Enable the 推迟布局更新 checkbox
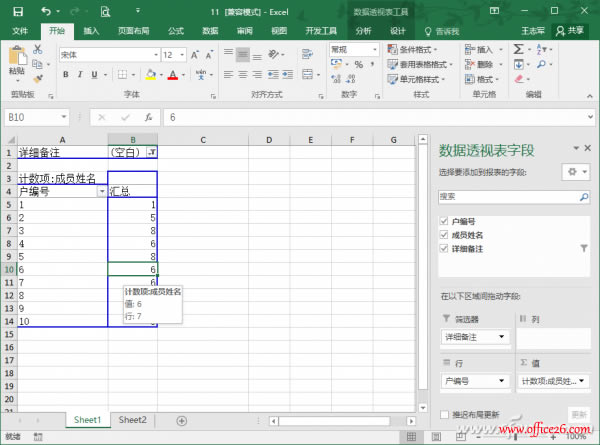The height and width of the screenshot is (445, 600). pos(445,413)
